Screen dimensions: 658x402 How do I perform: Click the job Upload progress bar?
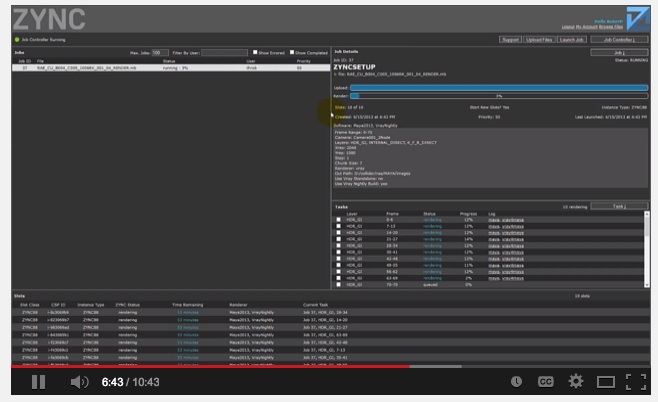pyautogui.click(x=499, y=88)
